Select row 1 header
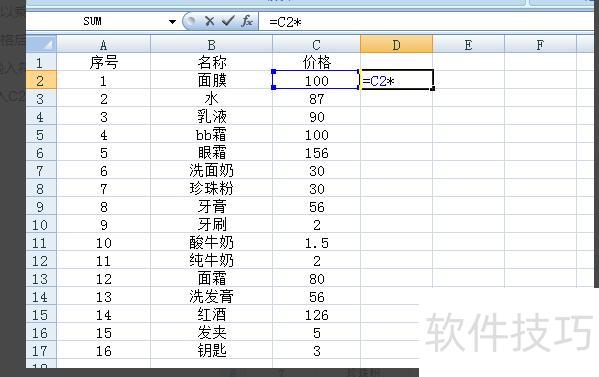The image size is (599, 377). pyautogui.click(x=42, y=62)
